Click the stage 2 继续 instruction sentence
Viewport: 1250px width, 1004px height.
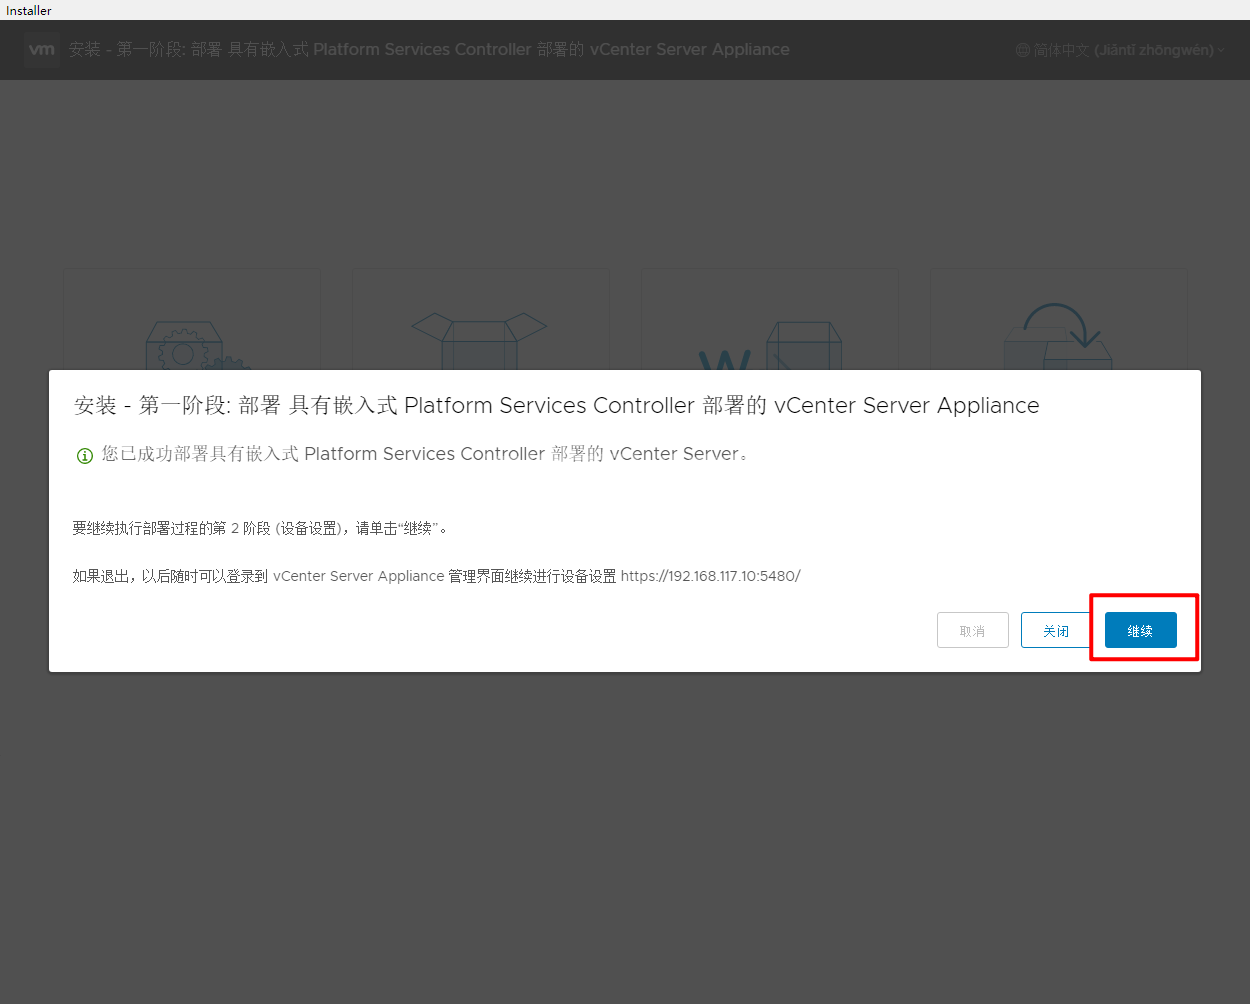pos(260,528)
